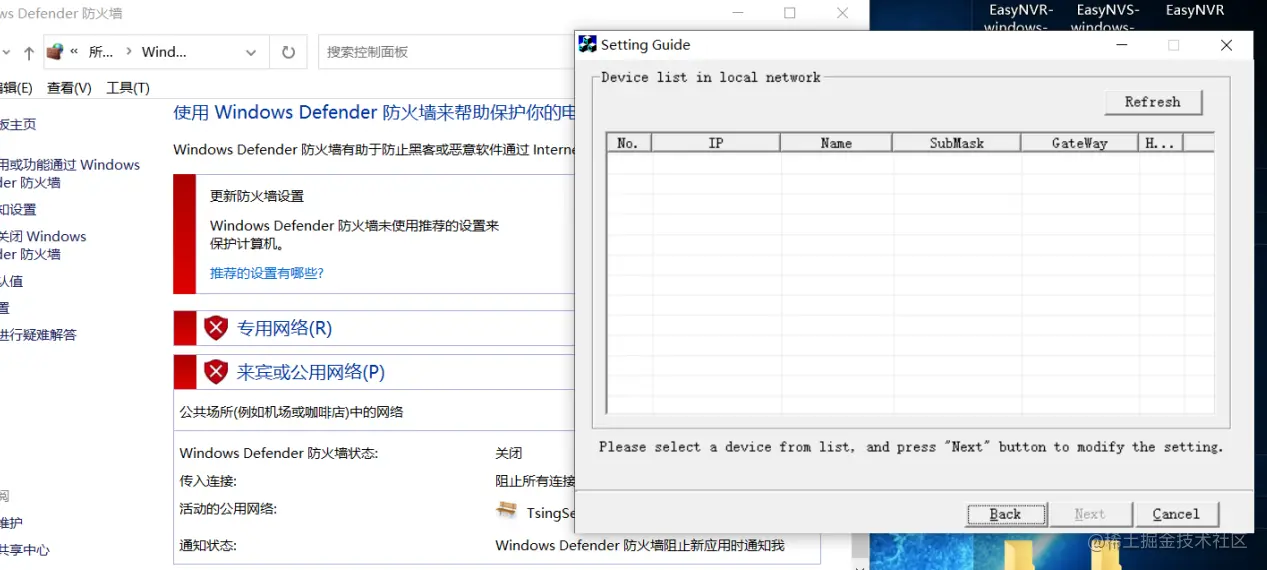Viewport: 1267px width, 570px height.
Task: Click the 阻止所有连接 value text
Action: tap(536, 481)
